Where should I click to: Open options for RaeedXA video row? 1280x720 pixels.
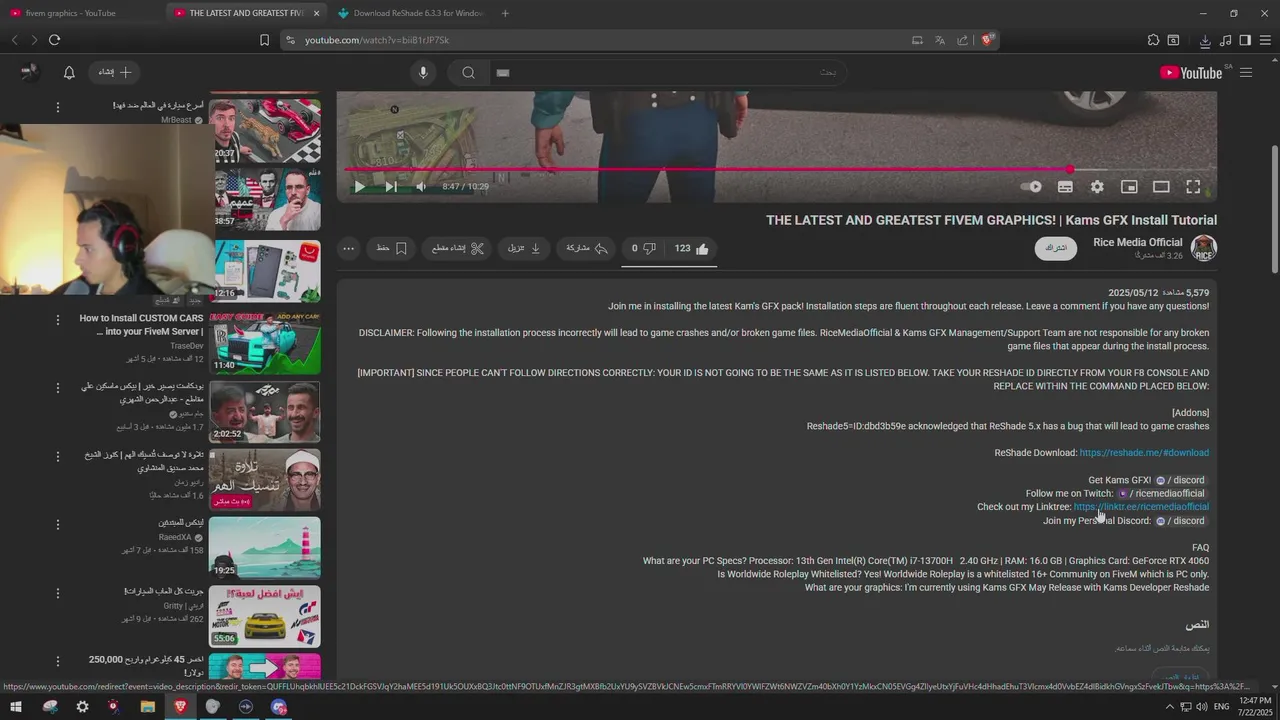pyautogui.click(x=57, y=524)
